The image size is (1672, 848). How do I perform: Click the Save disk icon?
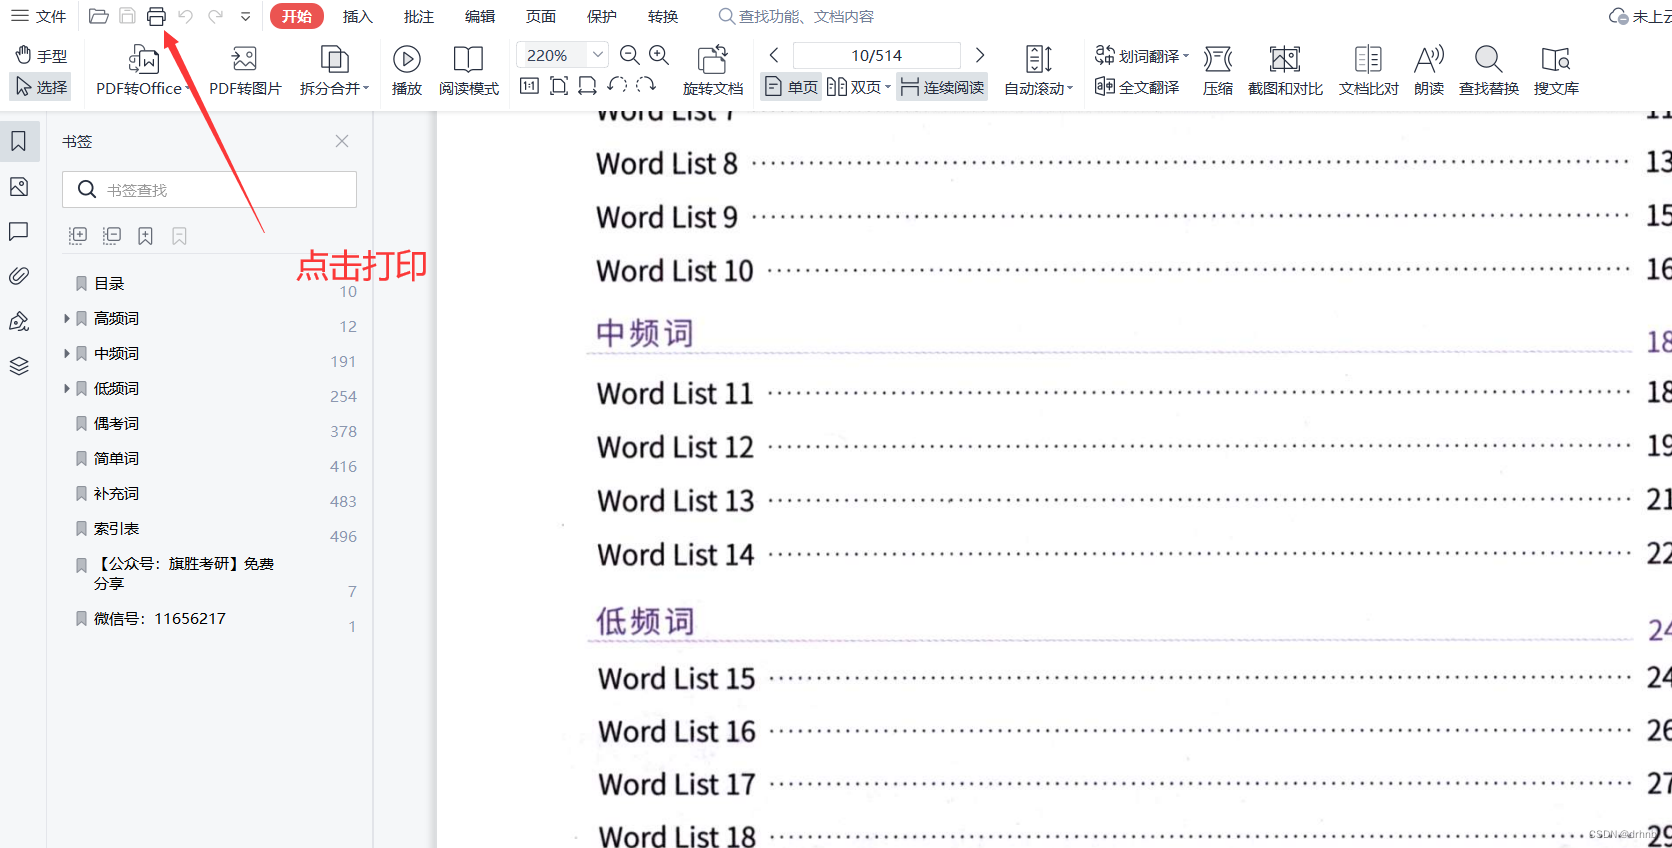127,16
